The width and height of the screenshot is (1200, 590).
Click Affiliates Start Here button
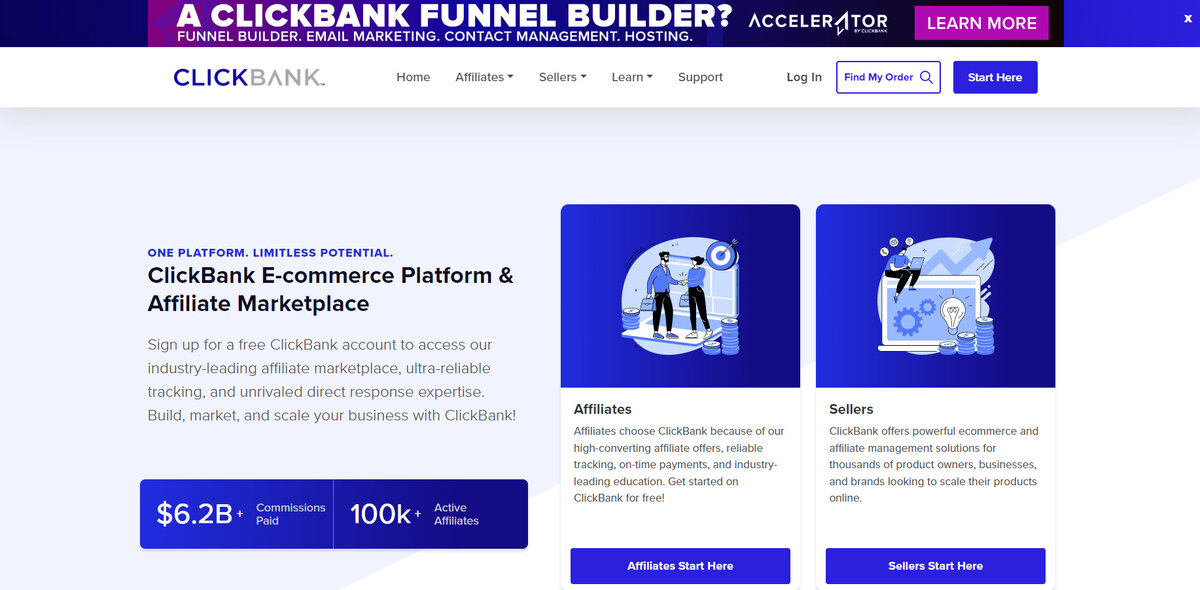(x=680, y=566)
